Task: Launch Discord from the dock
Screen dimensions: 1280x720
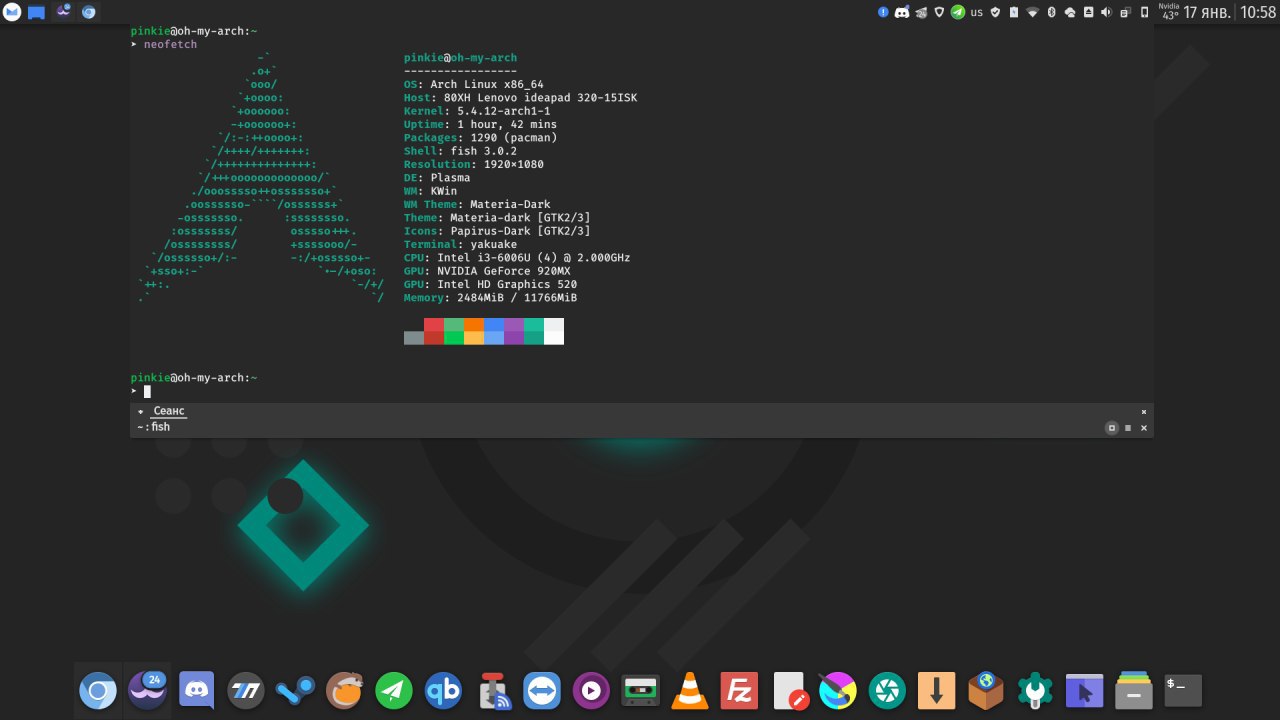Action: pos(197,691)
